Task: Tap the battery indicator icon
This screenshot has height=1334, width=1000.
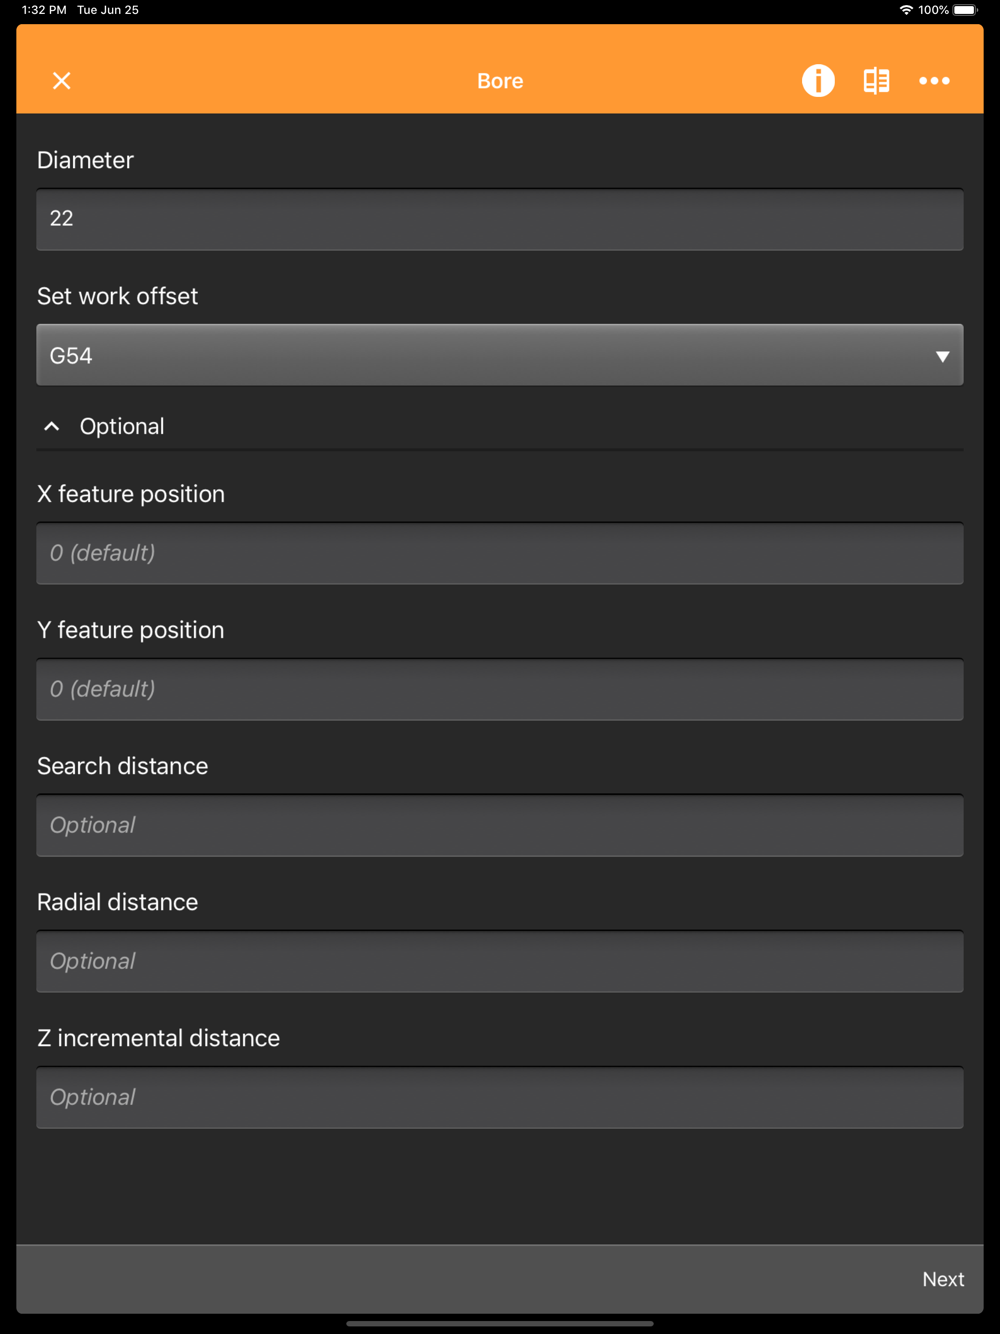Action: [x=965, y=10]
